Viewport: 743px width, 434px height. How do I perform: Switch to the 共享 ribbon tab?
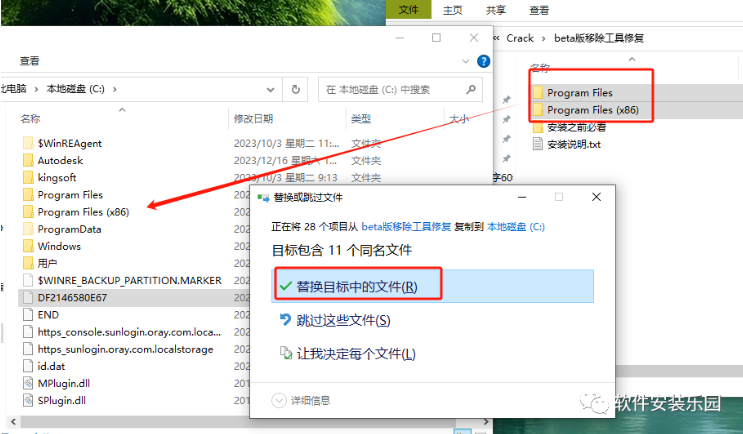pos(496,10)
